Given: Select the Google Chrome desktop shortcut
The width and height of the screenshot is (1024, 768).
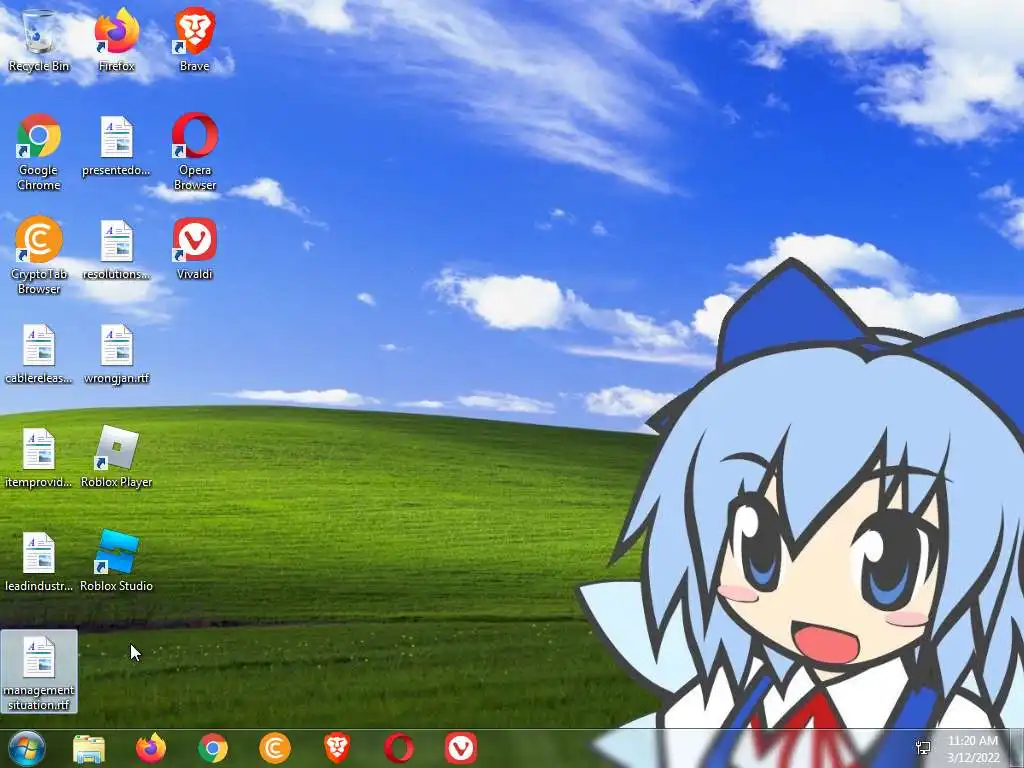Looking at the screenshot, I should 39,152.
